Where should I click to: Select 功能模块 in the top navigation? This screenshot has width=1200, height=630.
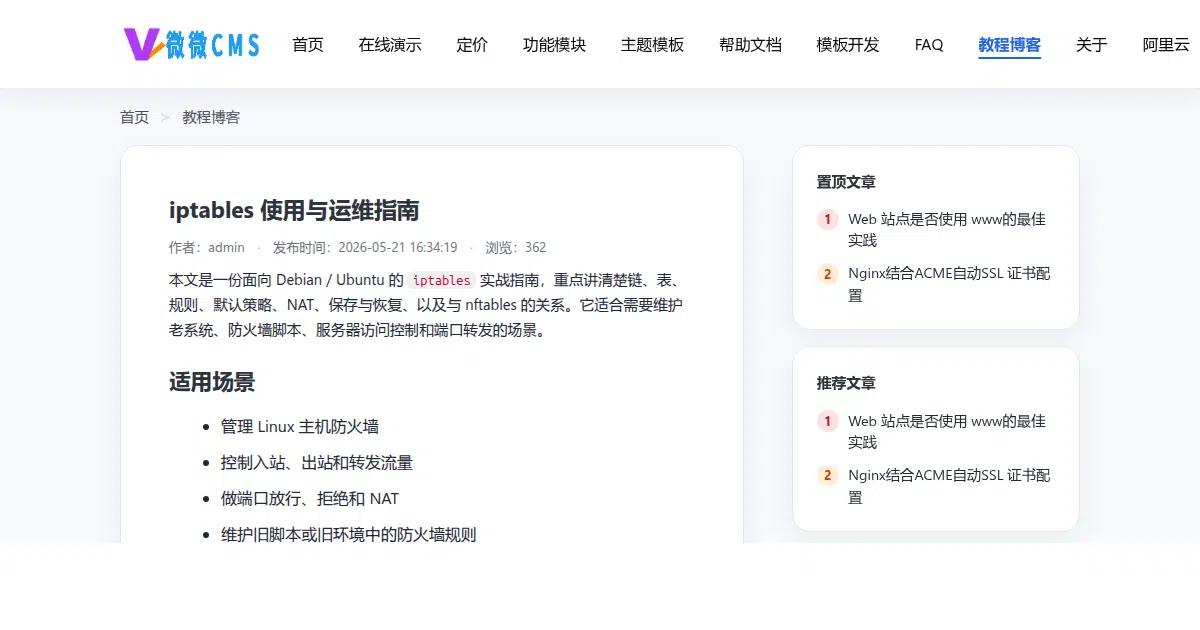point(554,45)
